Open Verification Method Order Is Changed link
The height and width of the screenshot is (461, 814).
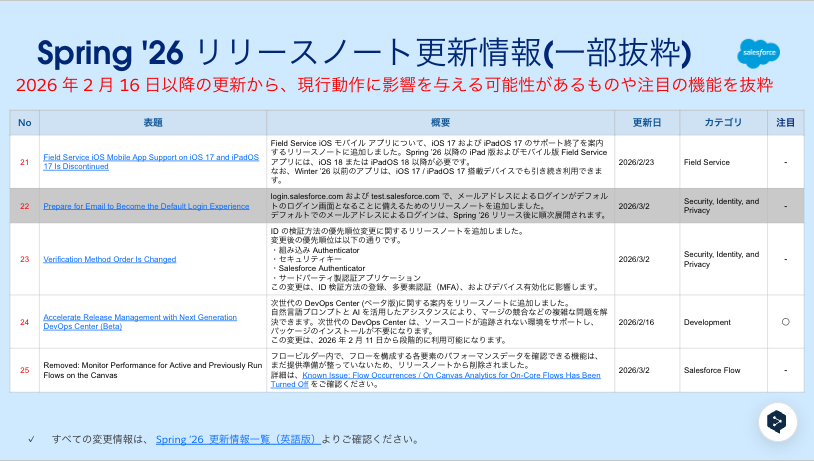[x=110, y=259]
